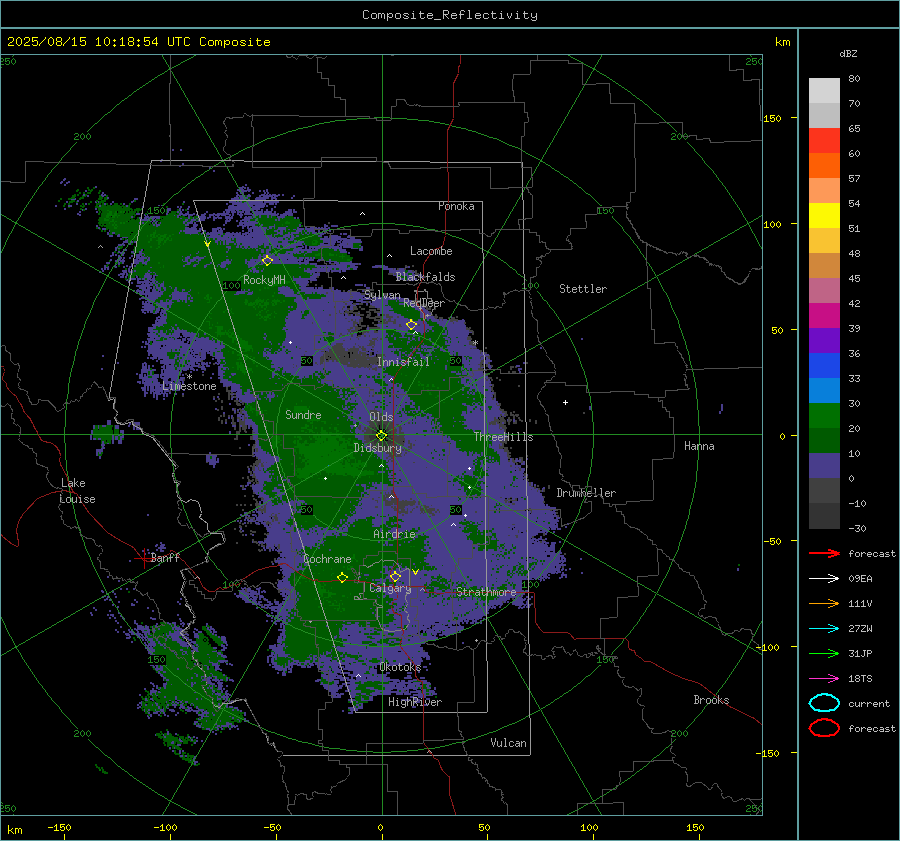Click the 09EA legend label
This screenshot has width=900, height=841.
coord(860,578)
